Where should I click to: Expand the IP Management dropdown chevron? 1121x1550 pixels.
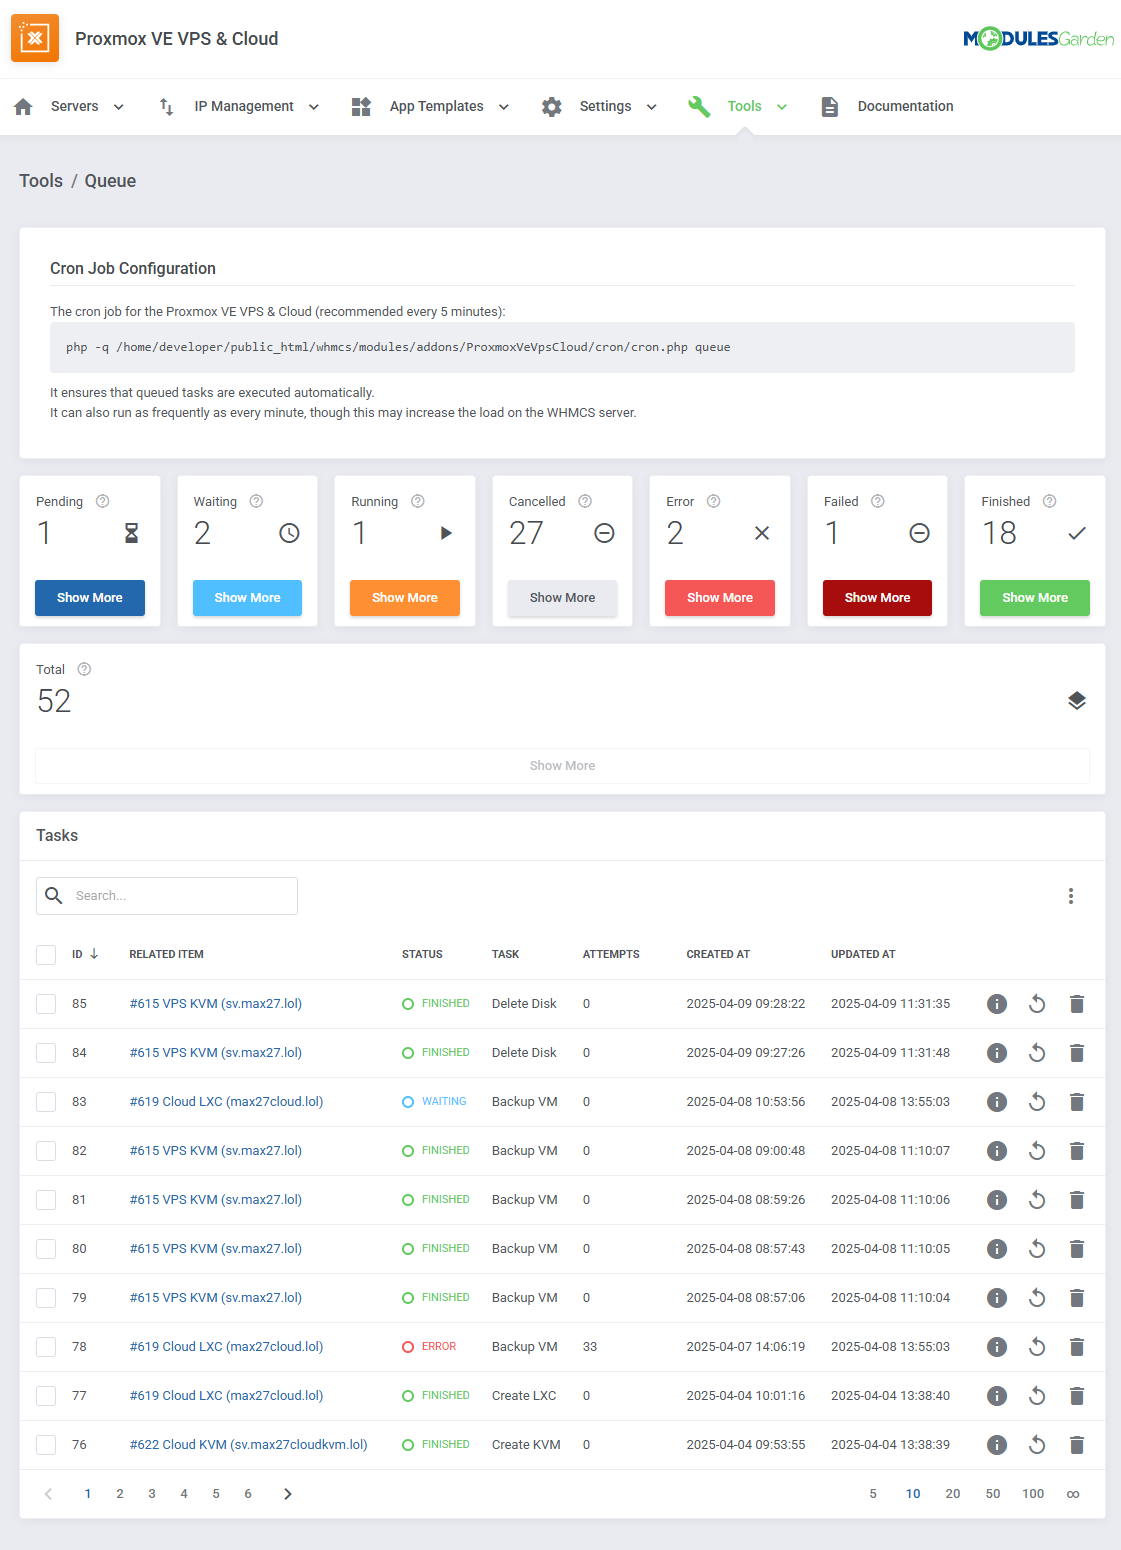tap(314, 107)
